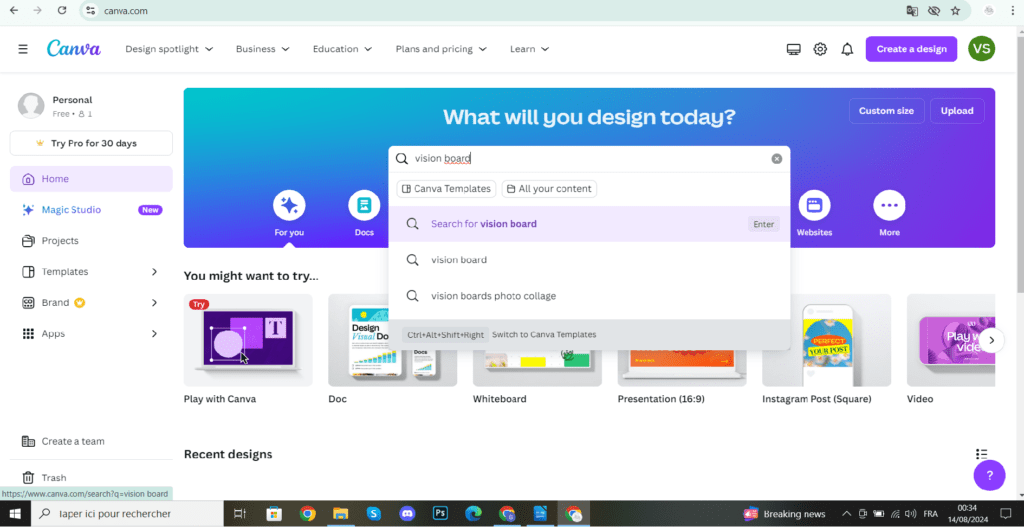Open the More category icon

pyautogui.click(x=889, y=206)
